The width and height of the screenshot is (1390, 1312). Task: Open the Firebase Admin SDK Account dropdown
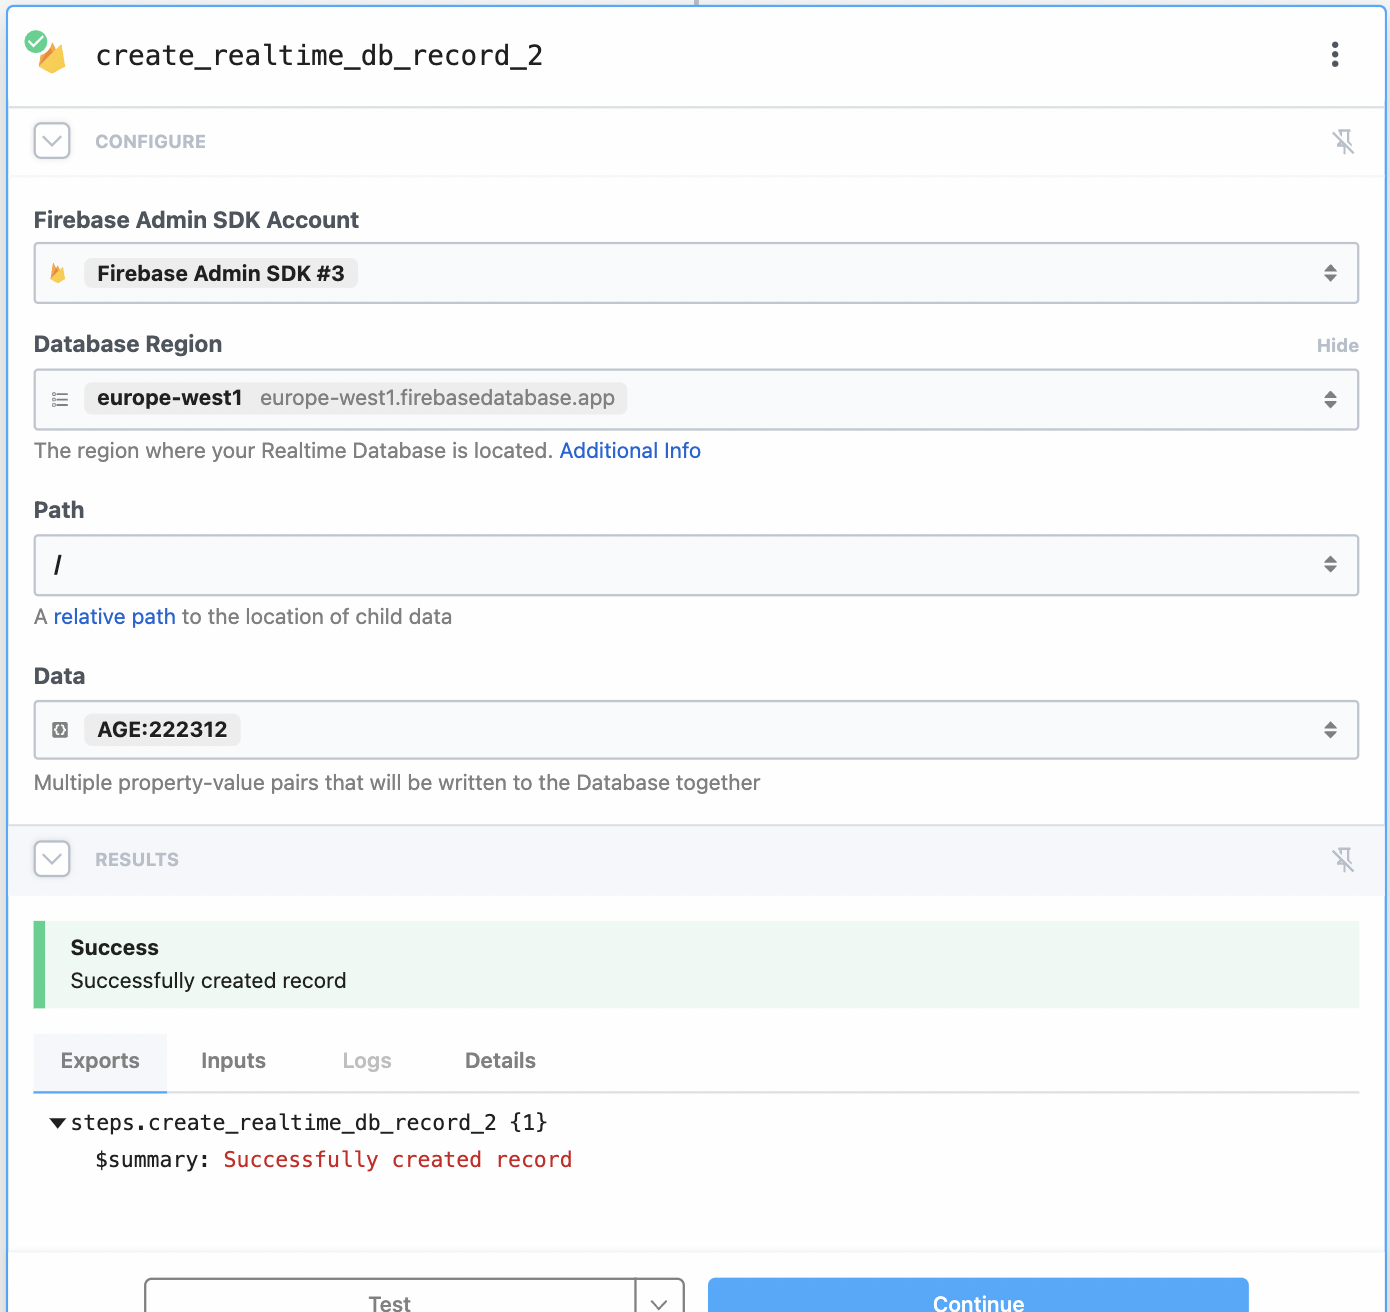pyautogui.click(x=1330, y=272)
